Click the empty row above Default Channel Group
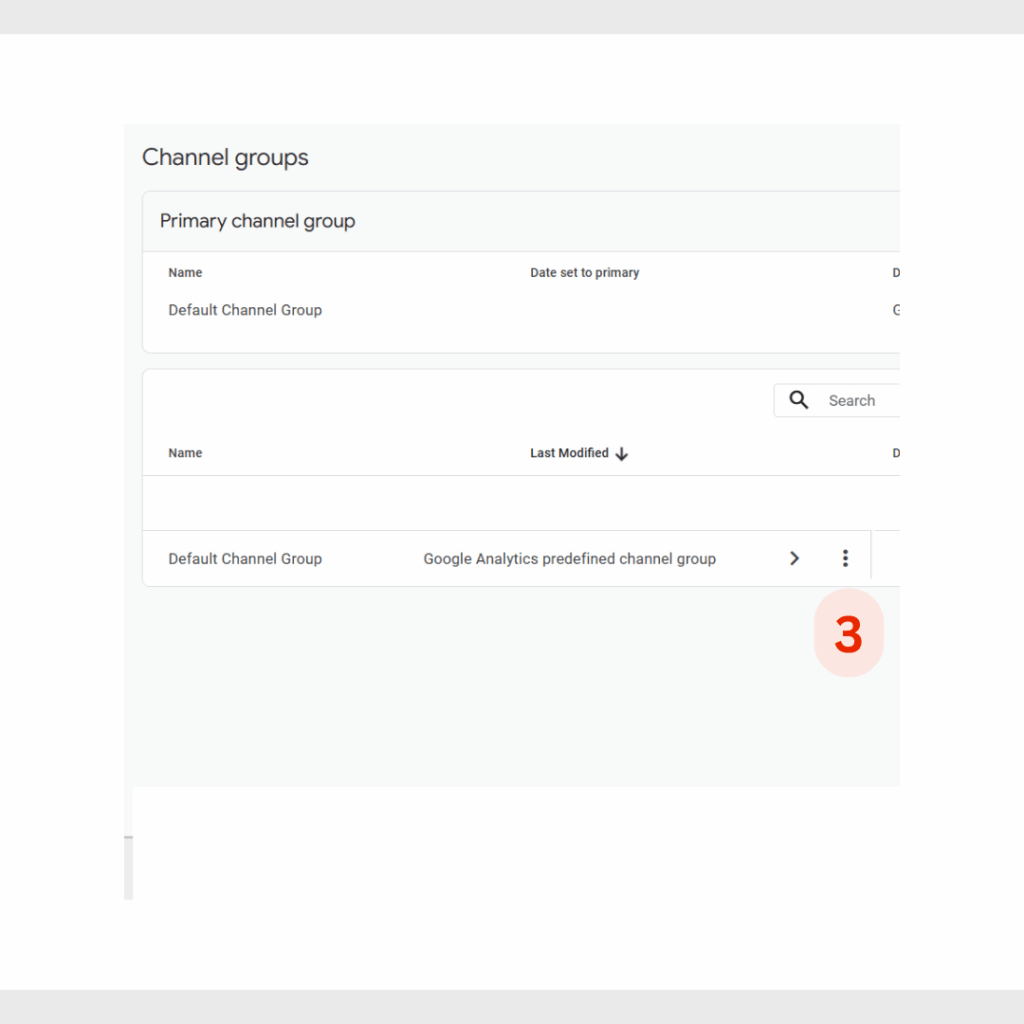1024x1024 pixels. (521, 503)
